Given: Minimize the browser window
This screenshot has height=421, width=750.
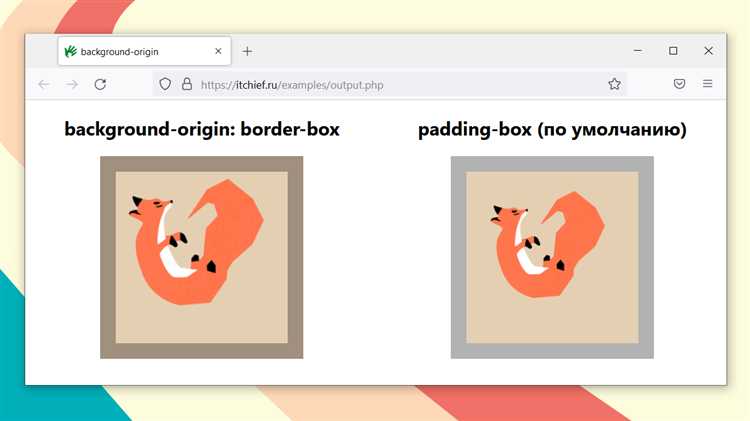Looking at the screenshot, I should tap(638, 51).
